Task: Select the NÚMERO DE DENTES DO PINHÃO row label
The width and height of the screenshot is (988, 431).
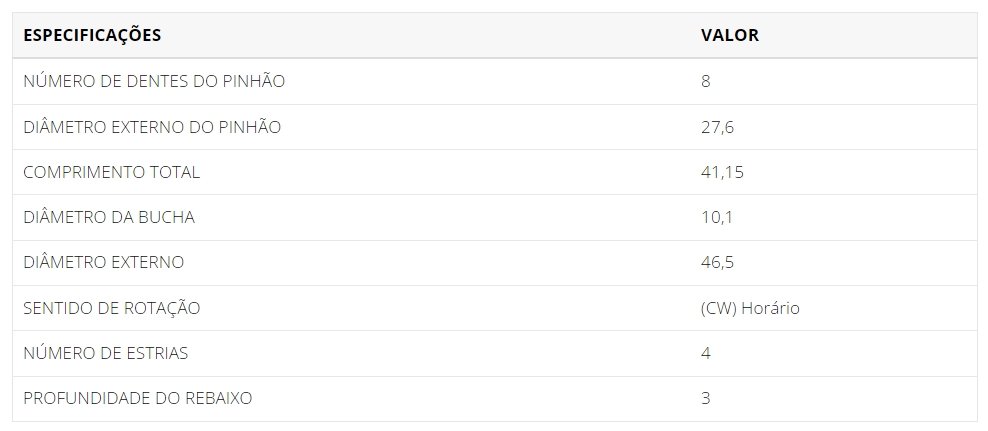Action: click(154, 81)
